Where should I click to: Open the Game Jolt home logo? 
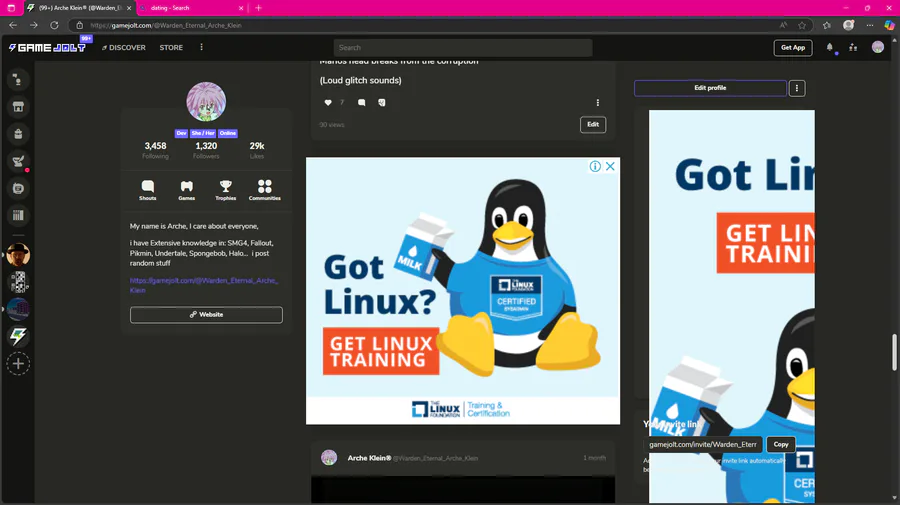[47, 48]
